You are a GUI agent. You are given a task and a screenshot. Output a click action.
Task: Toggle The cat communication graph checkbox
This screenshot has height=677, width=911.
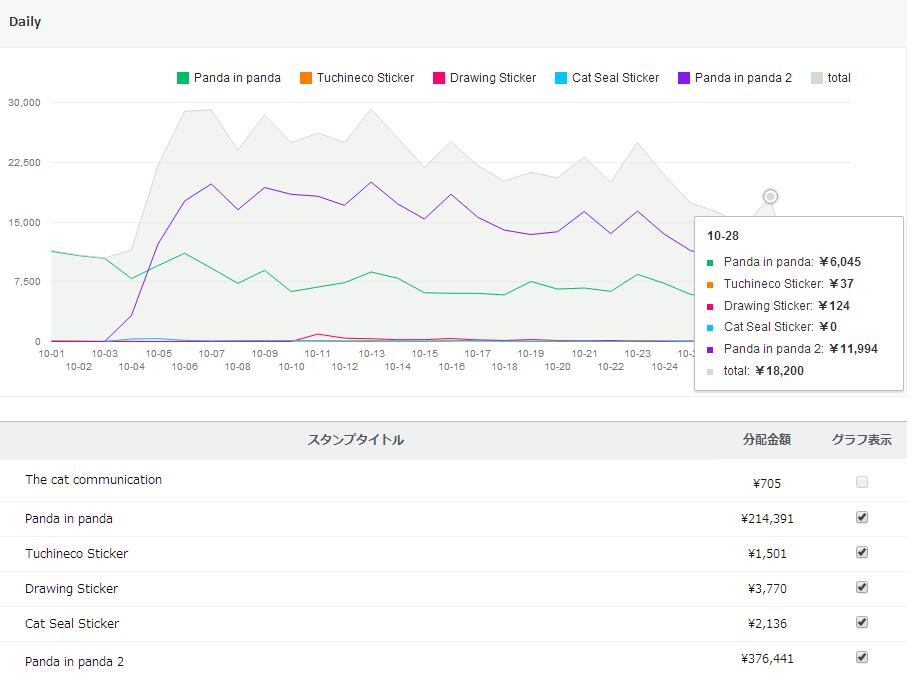862,482
